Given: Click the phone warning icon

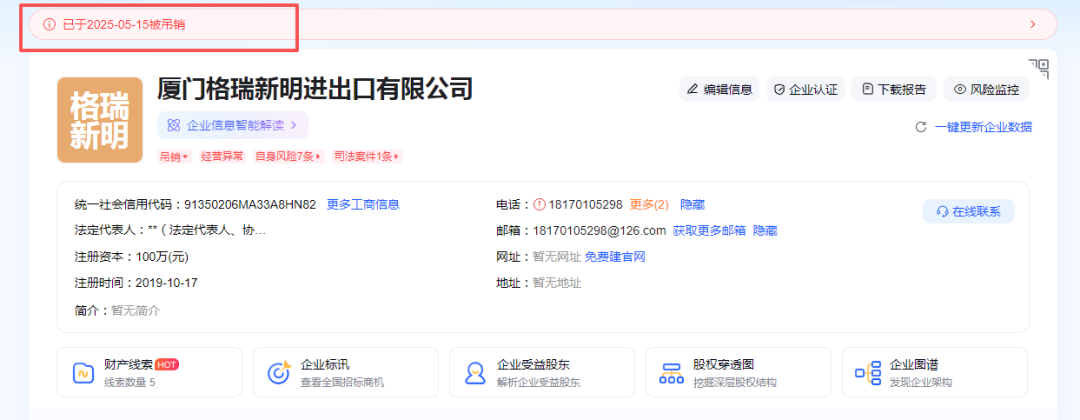Looking at the screenshot, I should point(539,204).
